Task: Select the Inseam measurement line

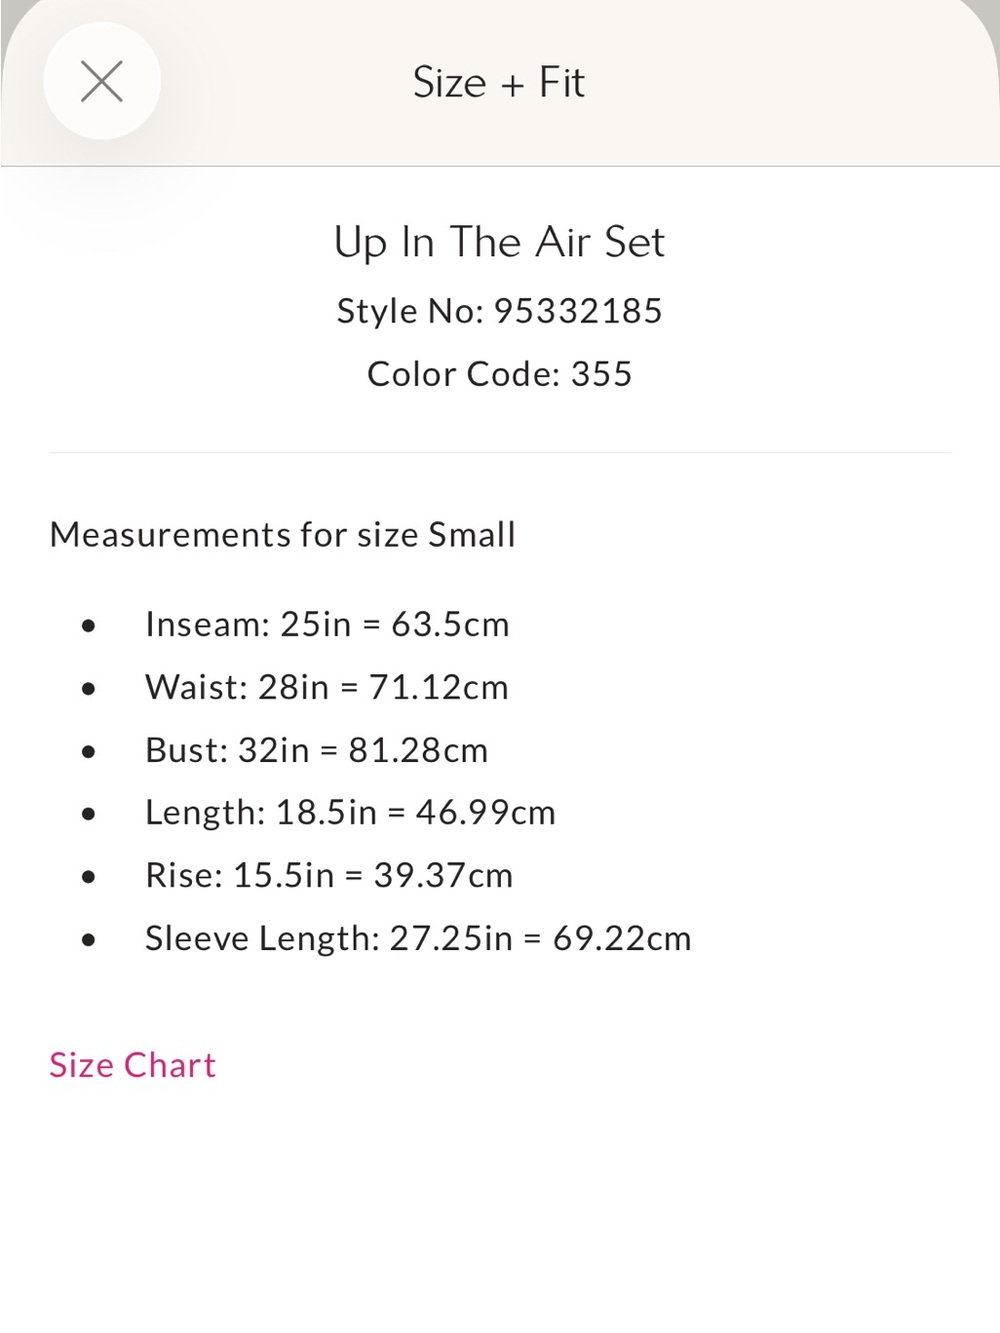Action: [x=327, y=624]
